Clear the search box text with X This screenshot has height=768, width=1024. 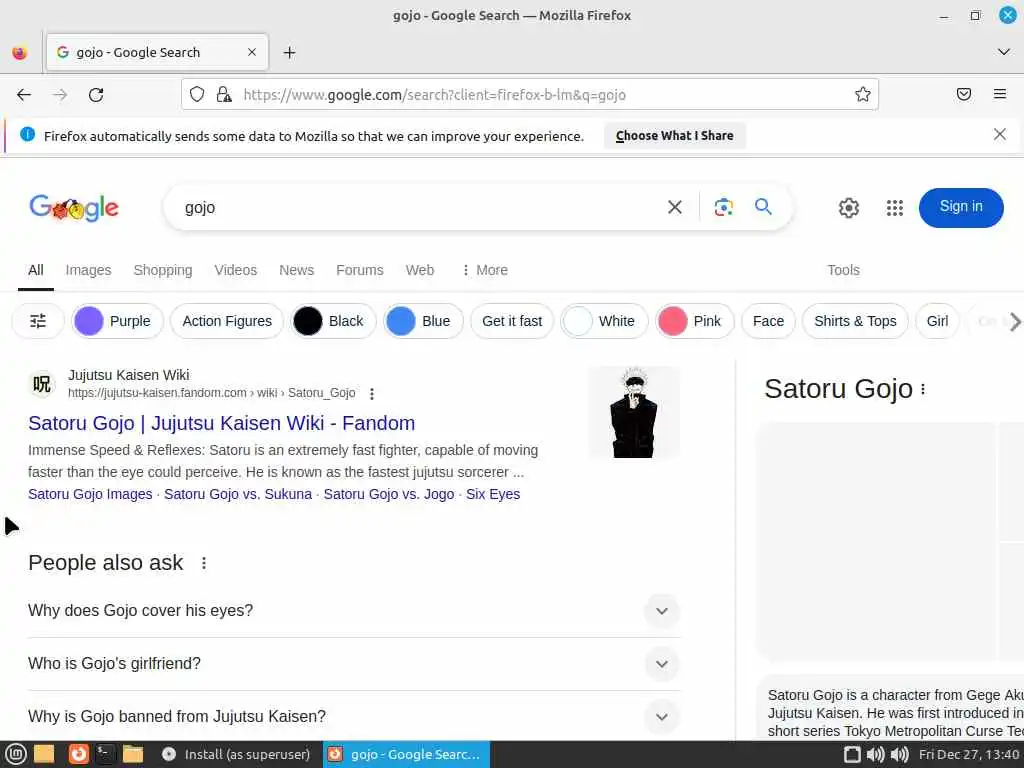(675, 207)
